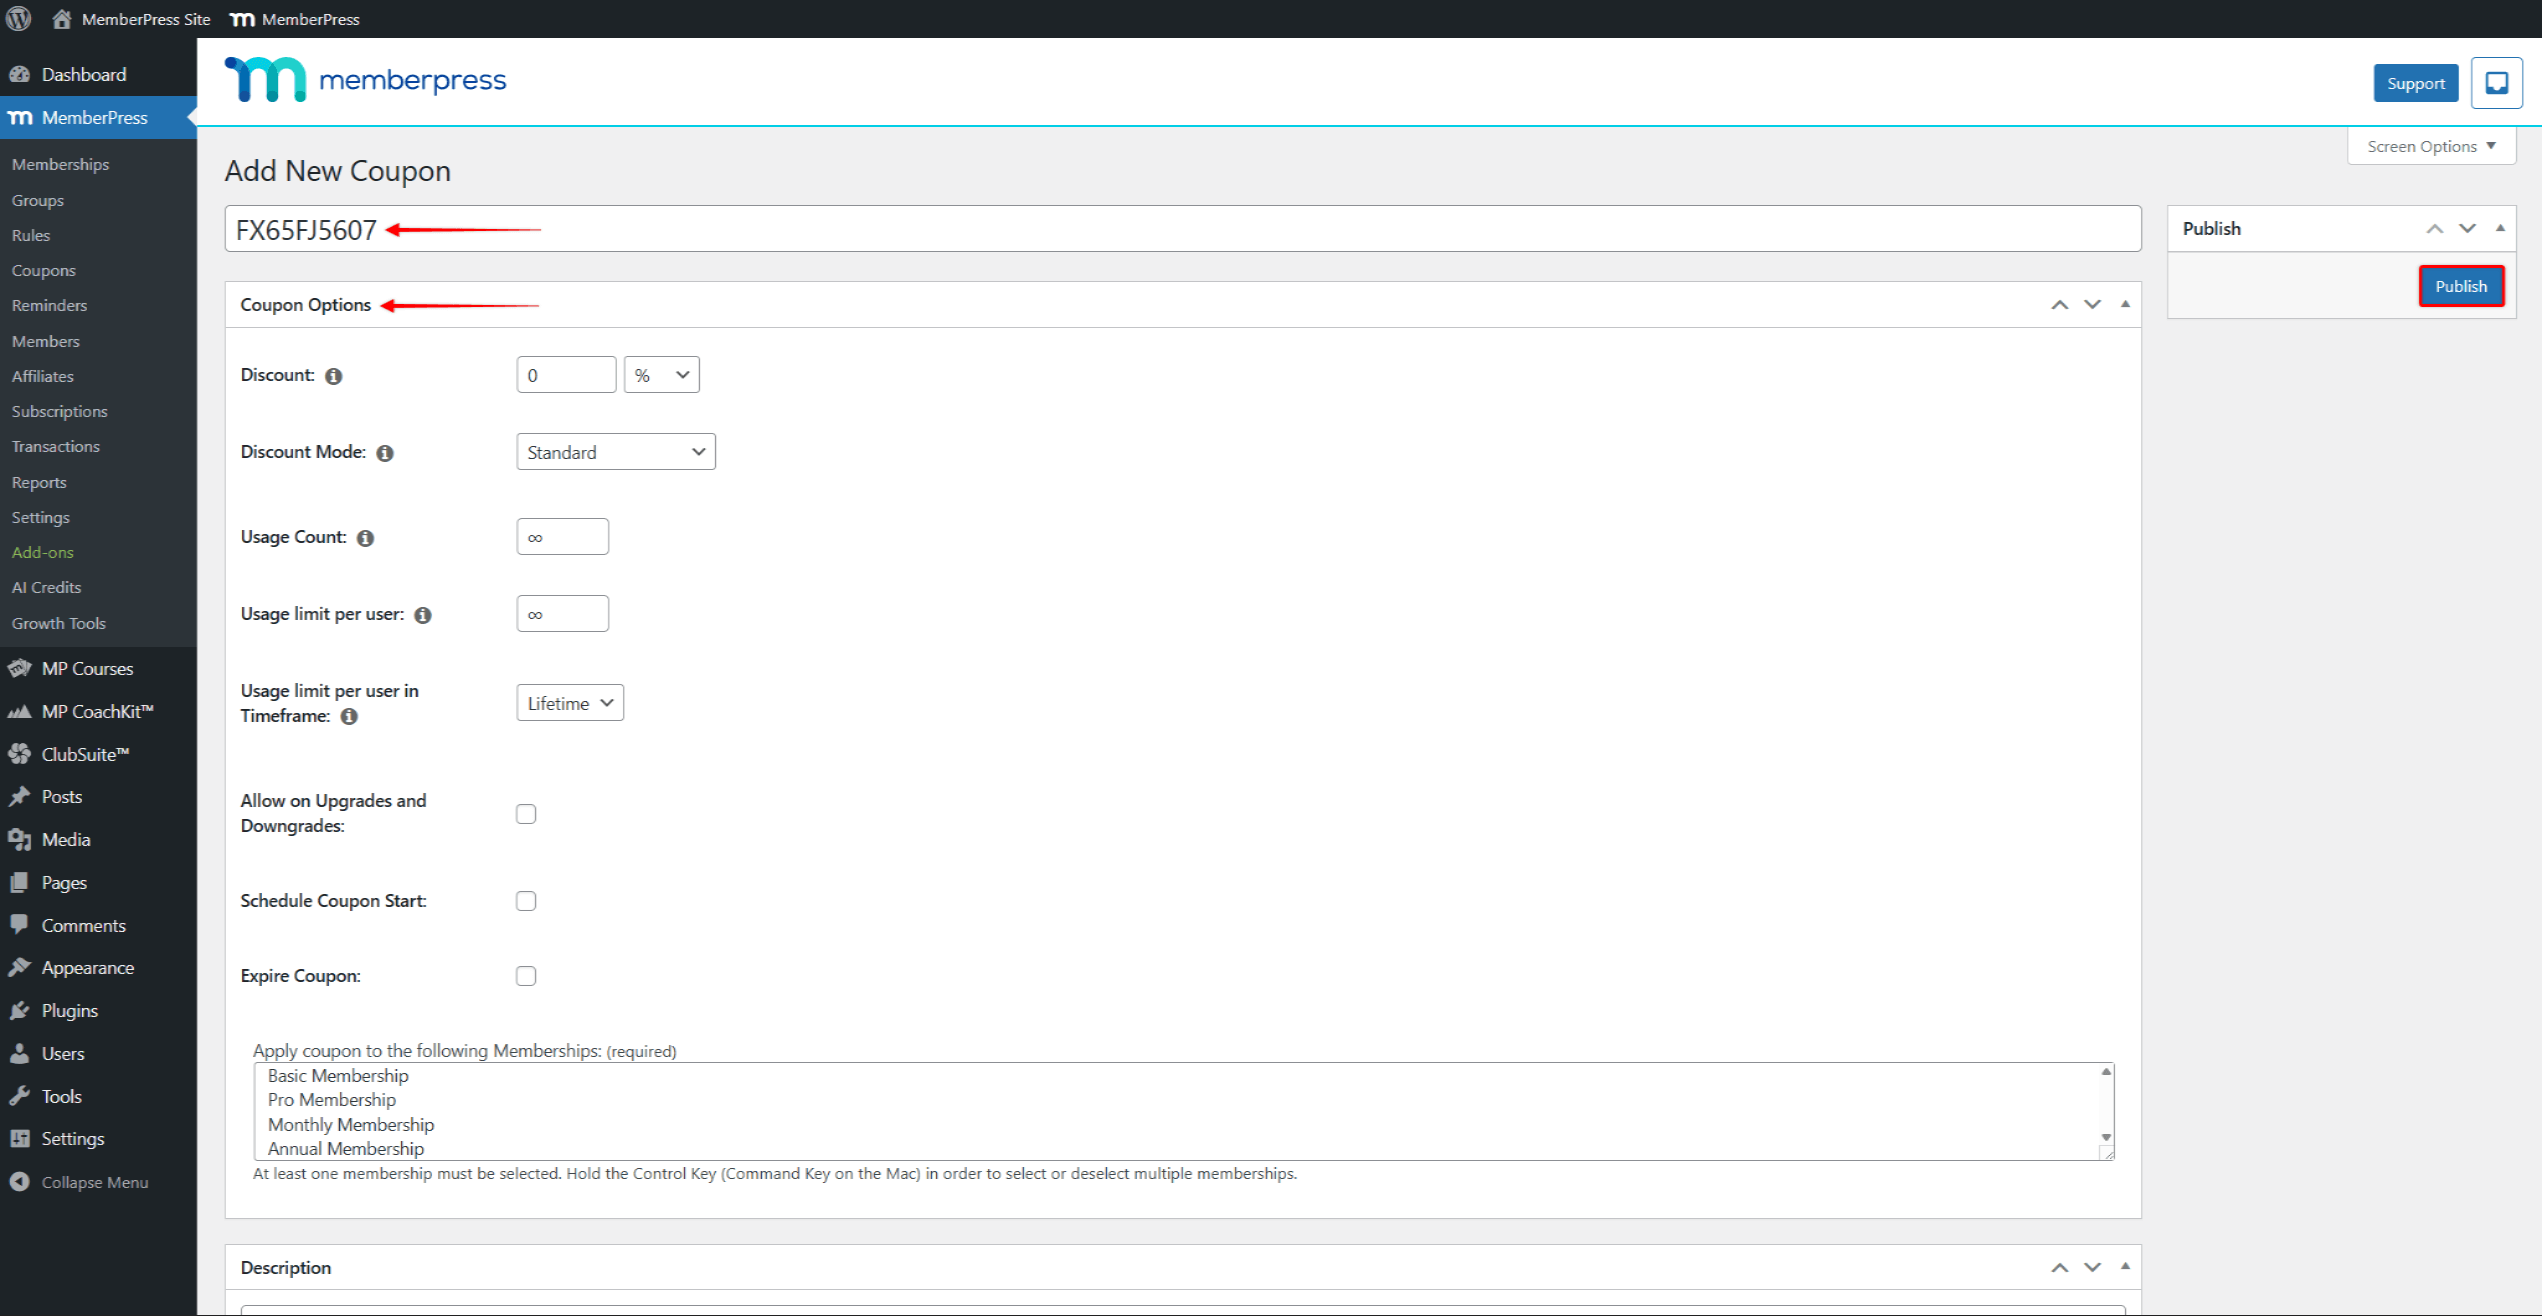Viewport: 2542px width, 1316px height.
Task: Go to Transactions in sidebar menu
Action: pos(56,446)
